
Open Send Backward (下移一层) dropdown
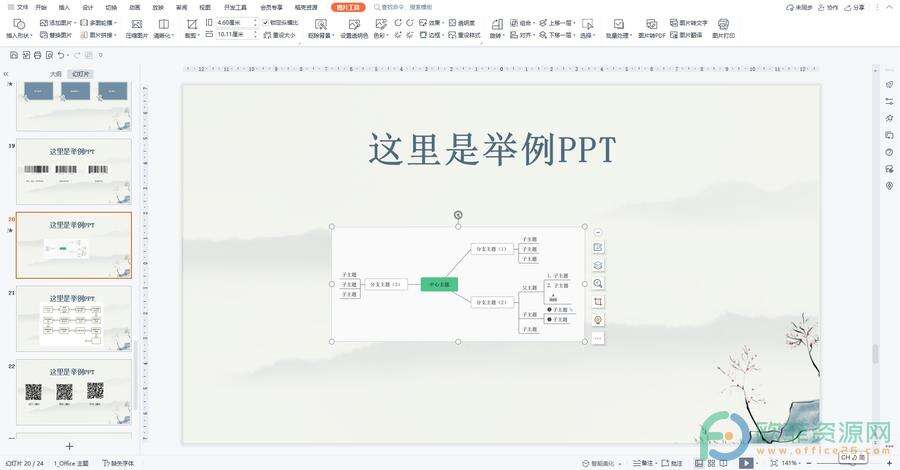coord(558,35)
